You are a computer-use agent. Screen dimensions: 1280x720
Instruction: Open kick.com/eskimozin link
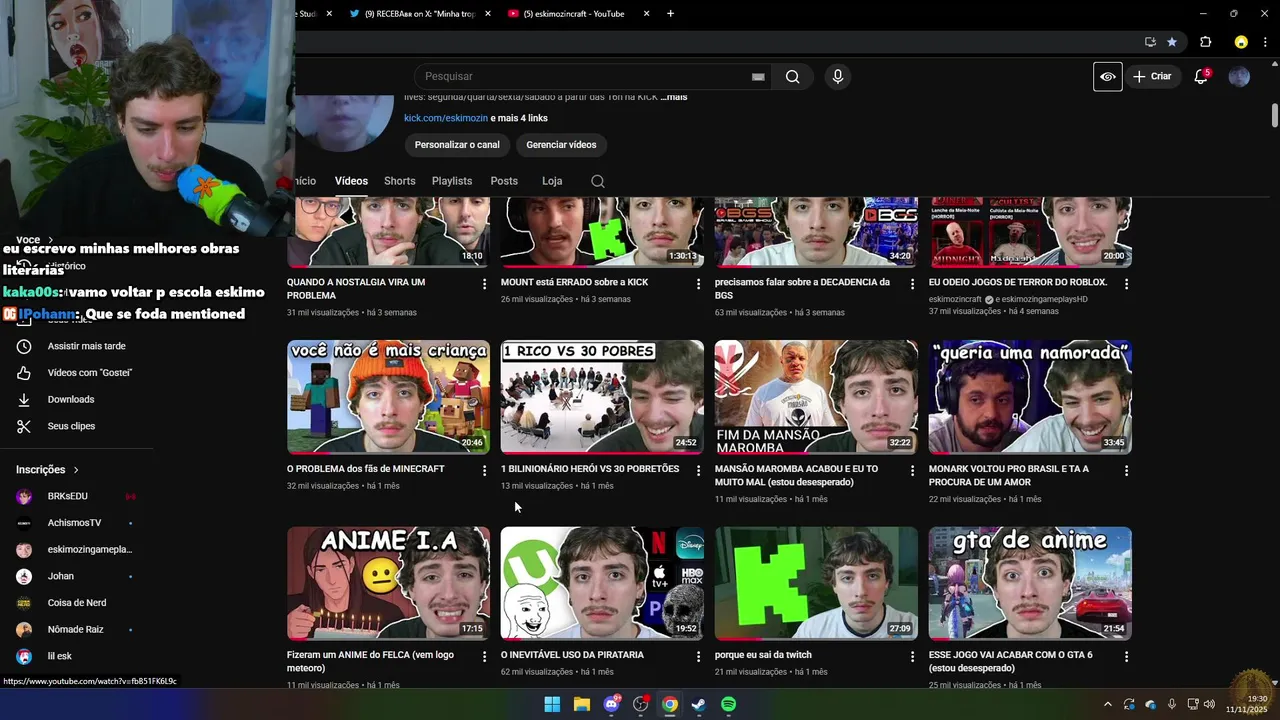tap(446, 118)
